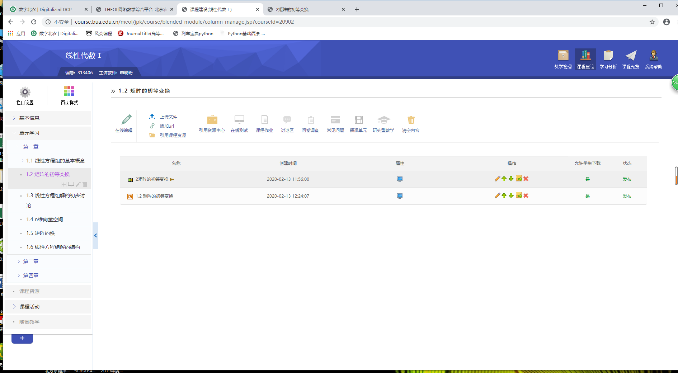The image size is (678, 373).
Task: Click the card layout icon in toolbar
Action: coord(335,120)
